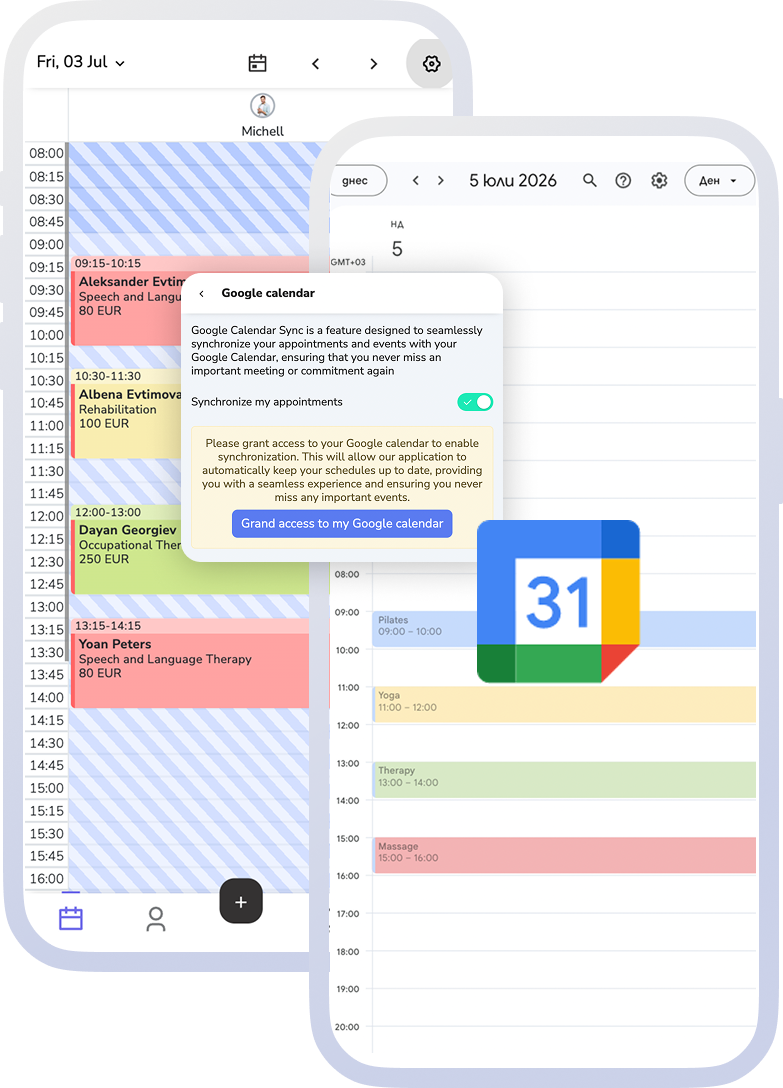This screenshot has height=1088, width=783.
Task: Click the 5 юли 2026 date title
Action: pos(513,180)
